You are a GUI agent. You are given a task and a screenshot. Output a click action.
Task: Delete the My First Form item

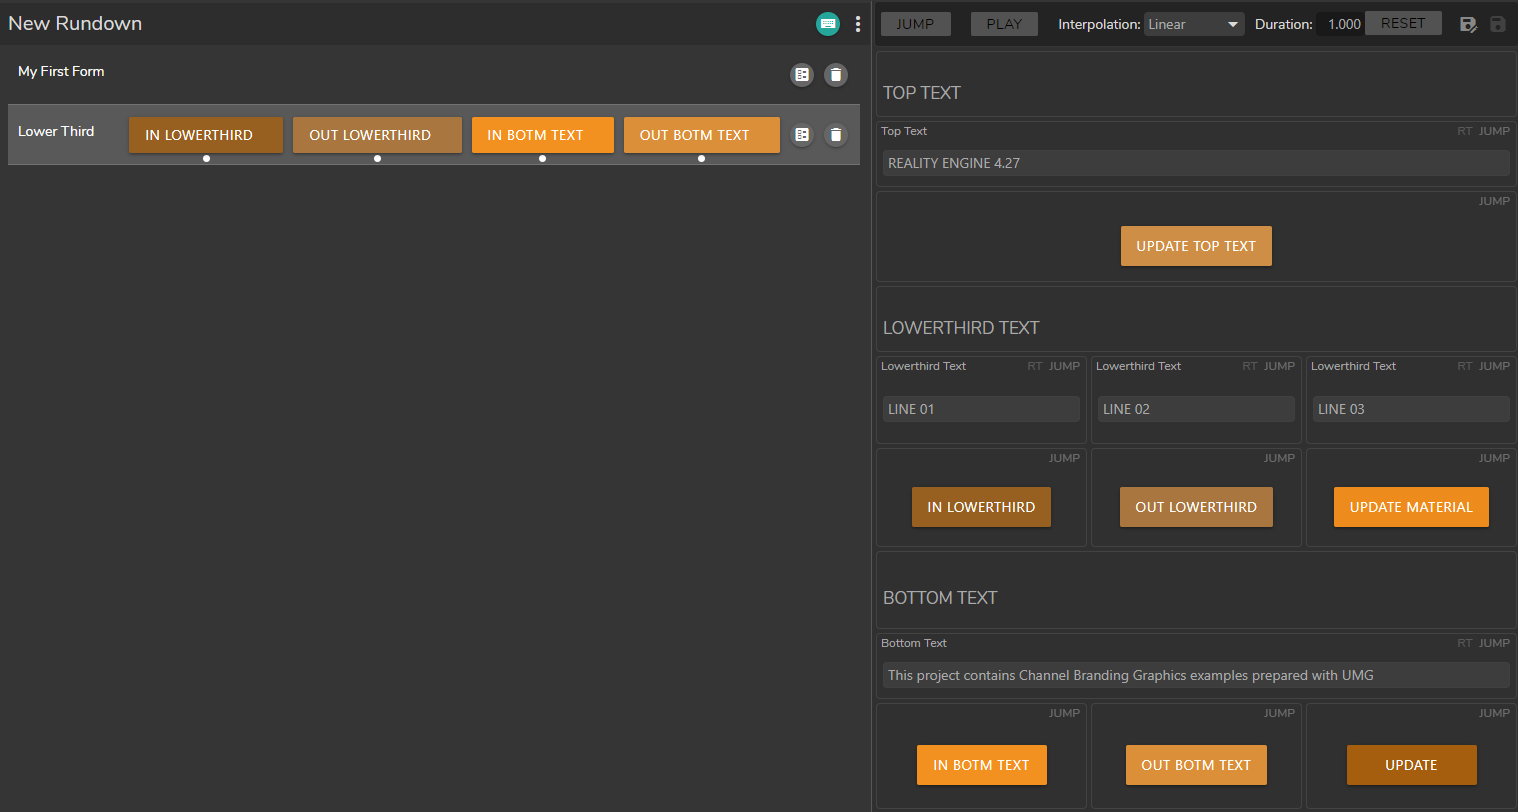coord(836,75)
